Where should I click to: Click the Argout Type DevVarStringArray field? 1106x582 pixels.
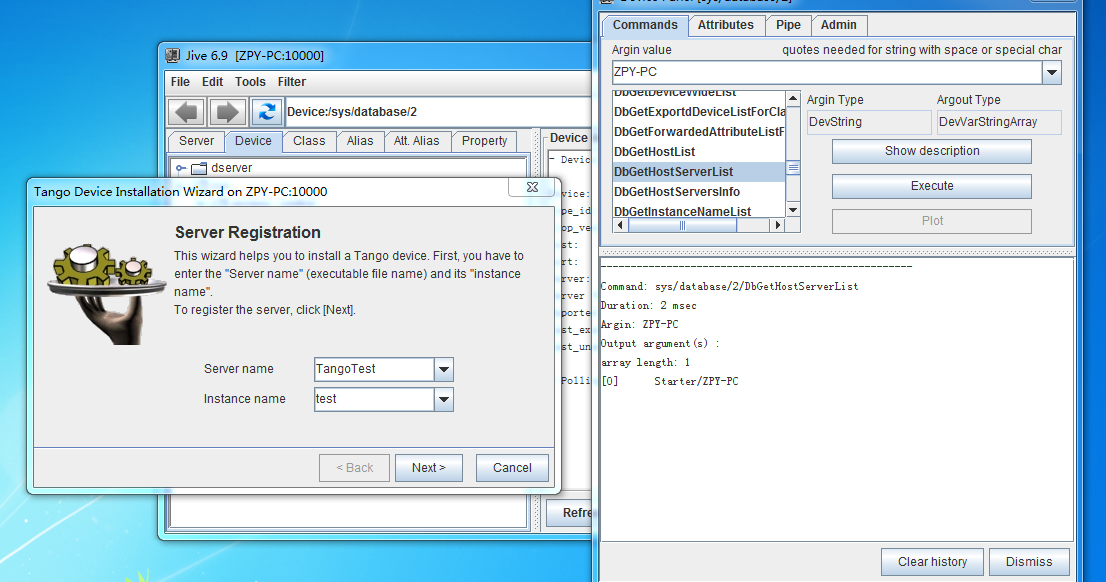point(999,122)
